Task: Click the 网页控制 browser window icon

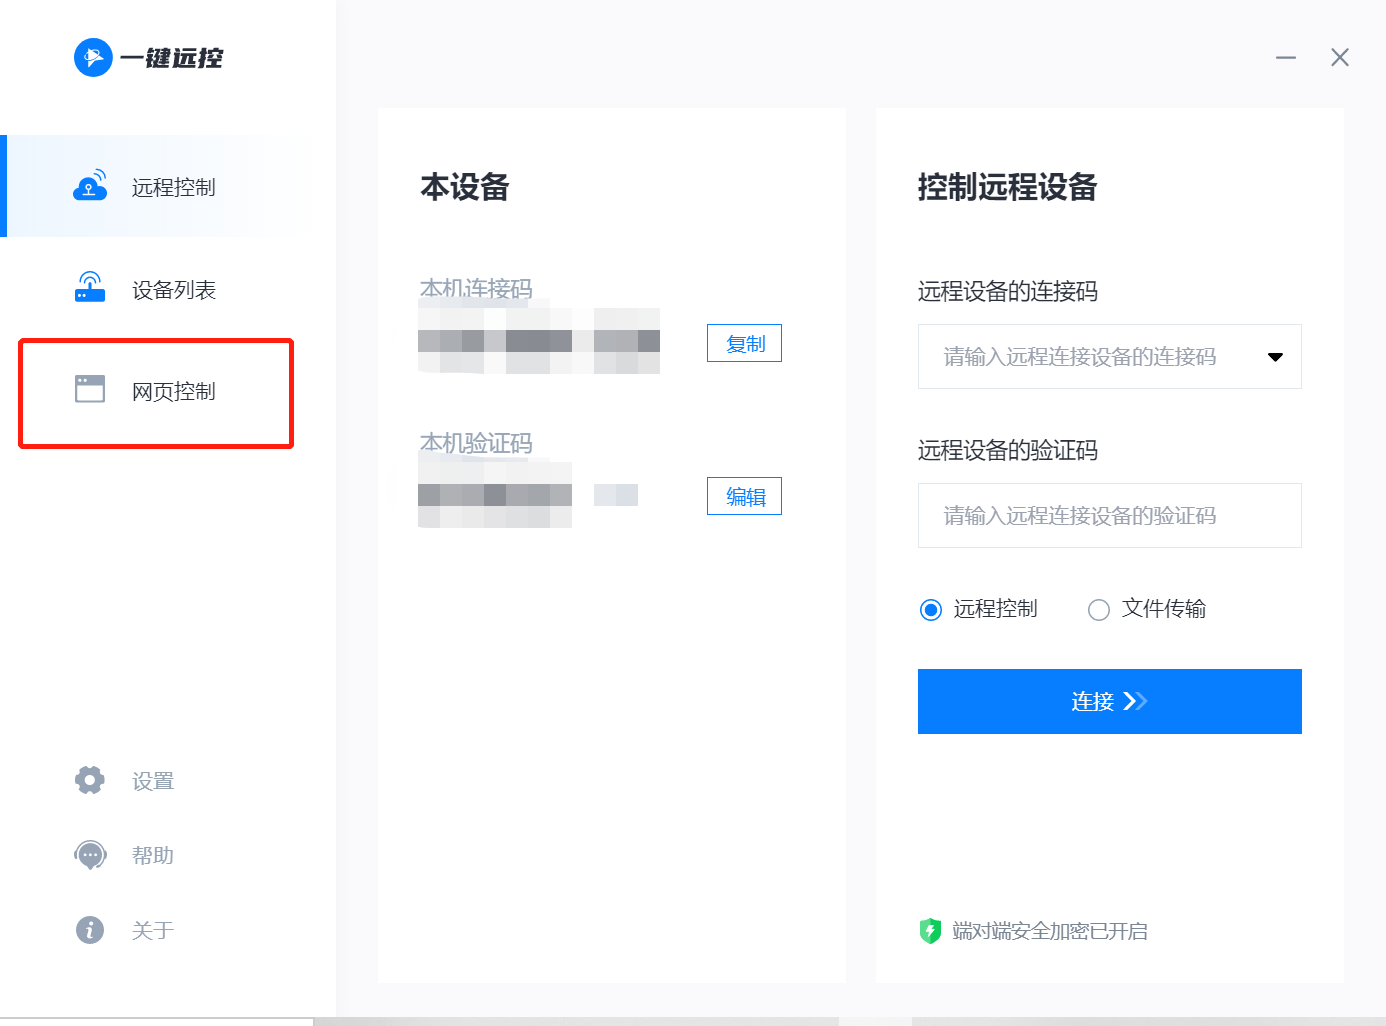Action: point(90,389)
